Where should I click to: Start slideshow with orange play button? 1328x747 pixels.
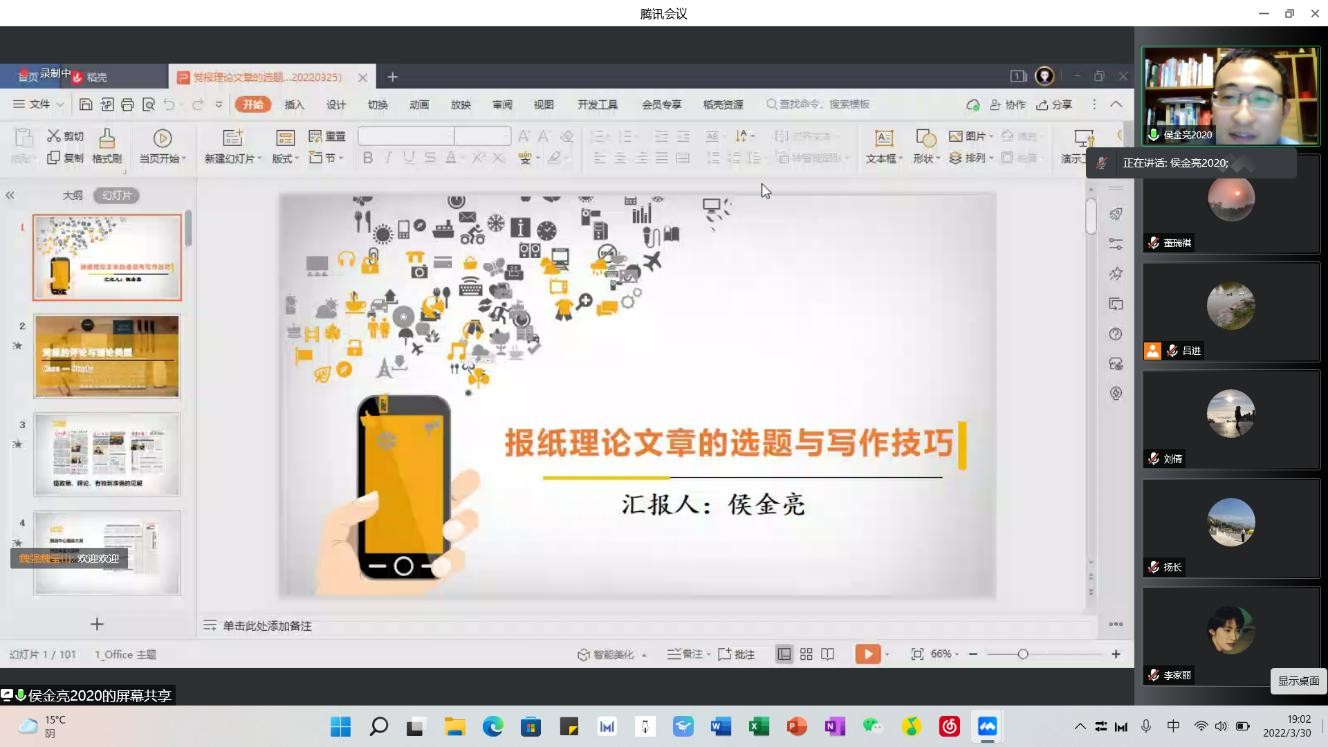(867, 654)
